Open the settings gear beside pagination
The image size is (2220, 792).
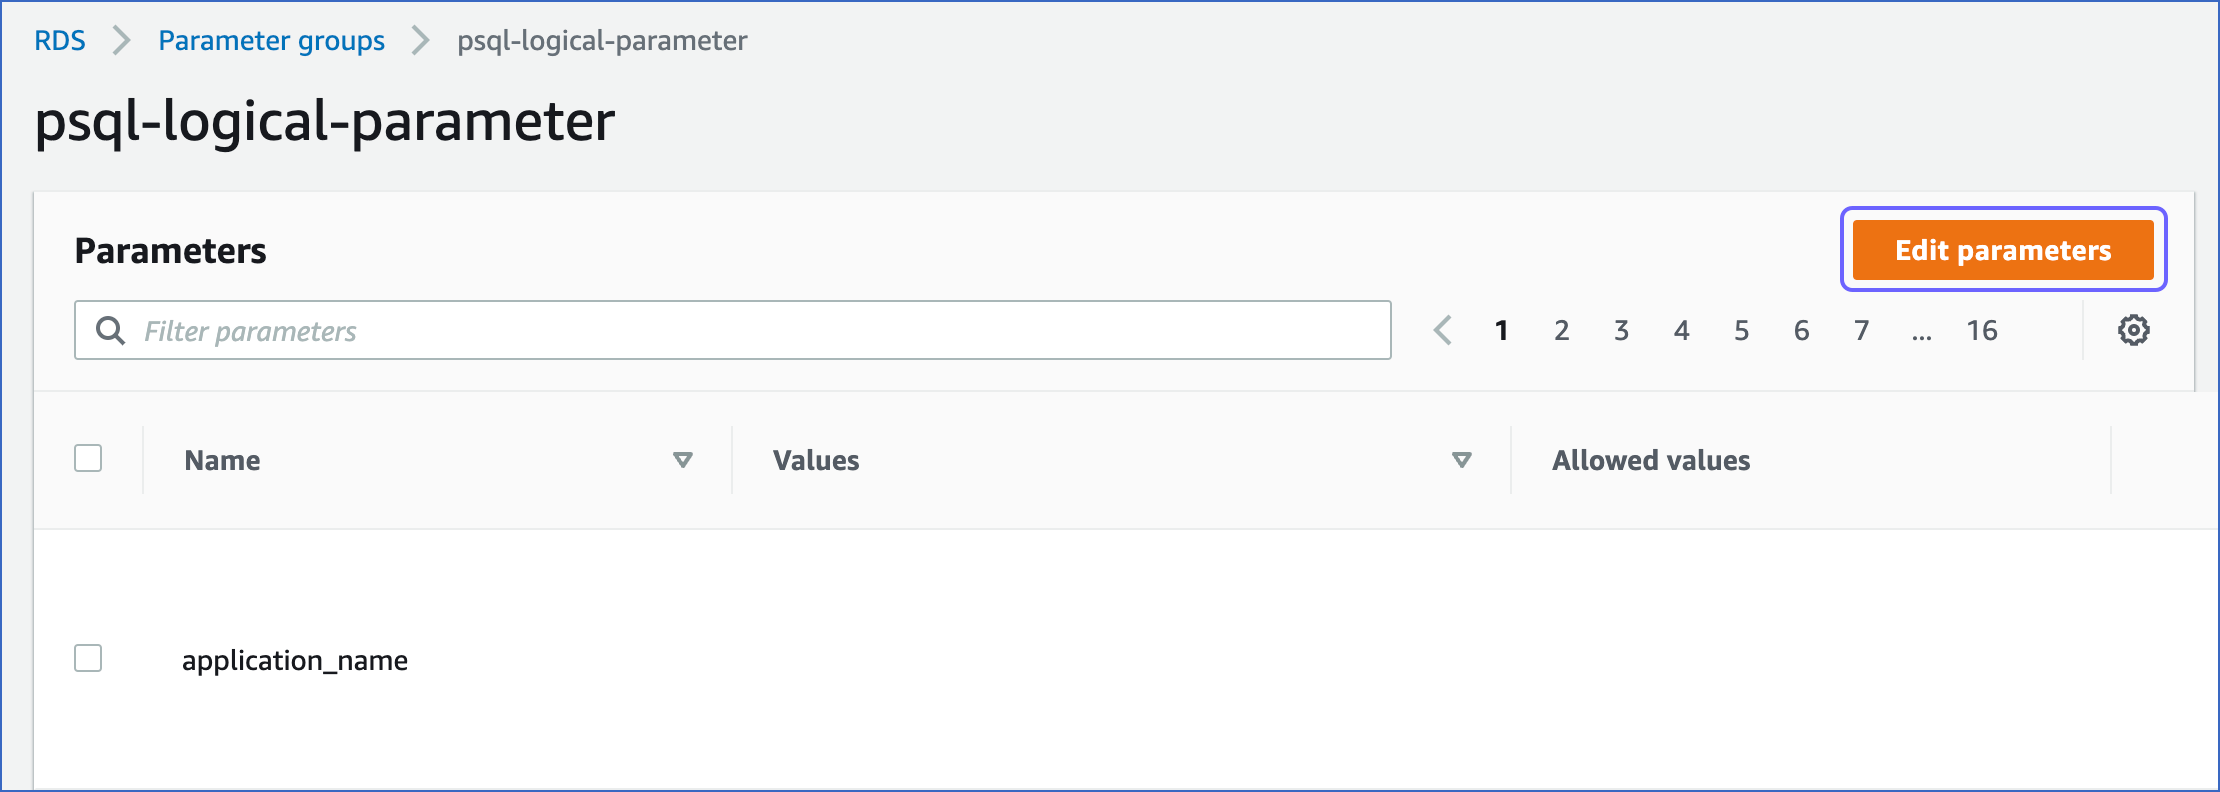[2134, 330]
